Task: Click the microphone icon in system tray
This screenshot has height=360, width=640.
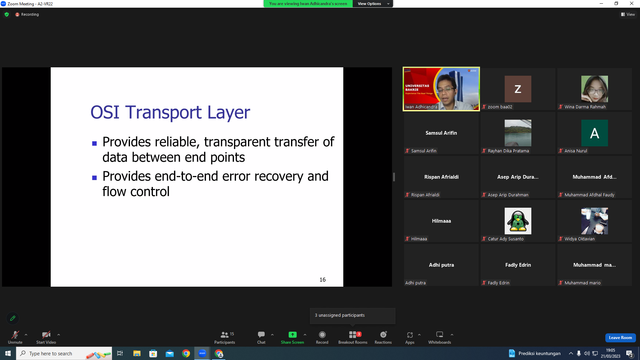Action: tap(579, 353)
